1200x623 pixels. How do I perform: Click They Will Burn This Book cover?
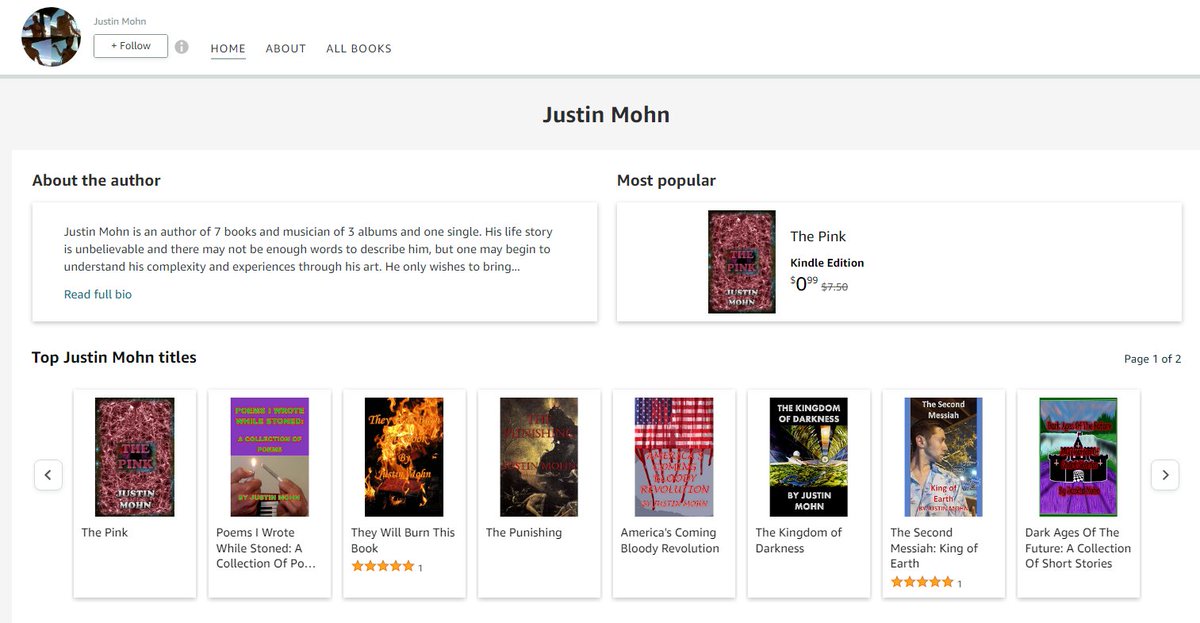(x=404, y=457)
